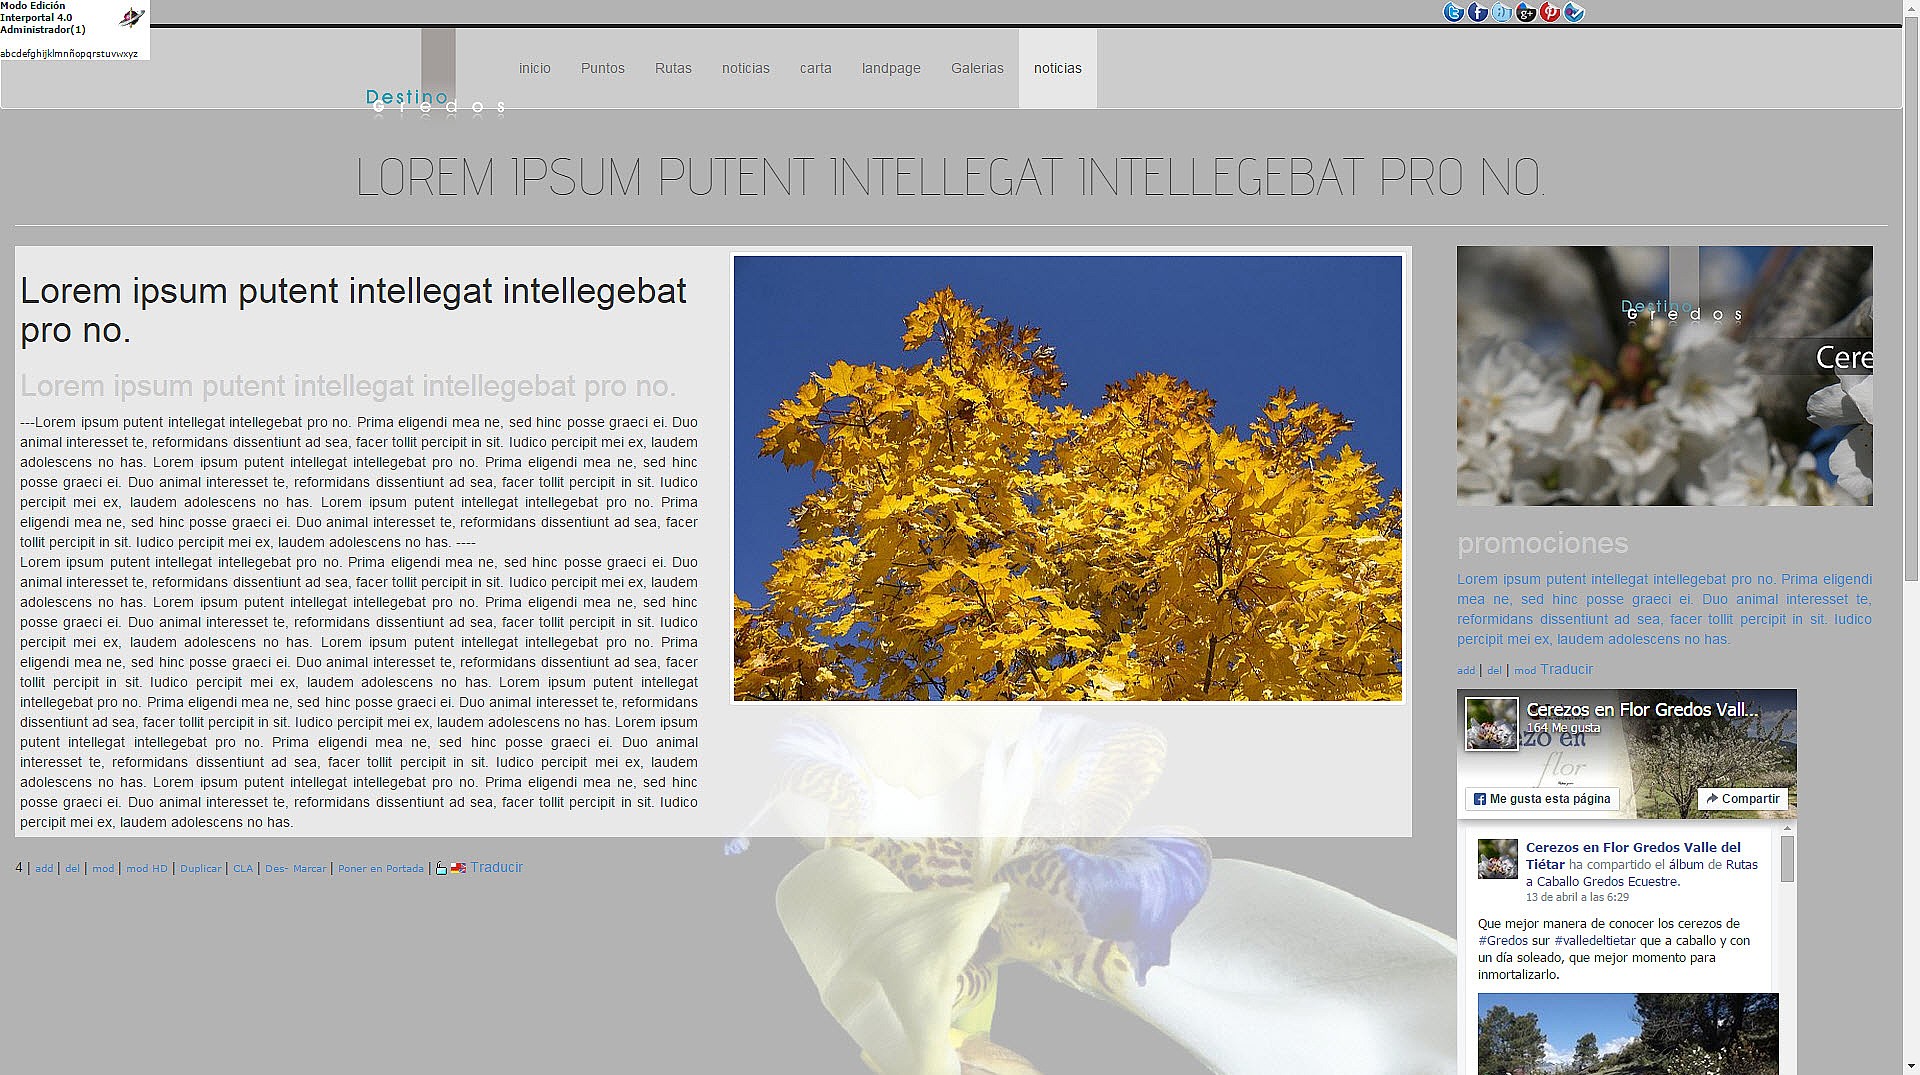Viewport: 1920px width, 1075px height.
Task: Select the highlighted noticias tab
Action: pos(1058,68)
